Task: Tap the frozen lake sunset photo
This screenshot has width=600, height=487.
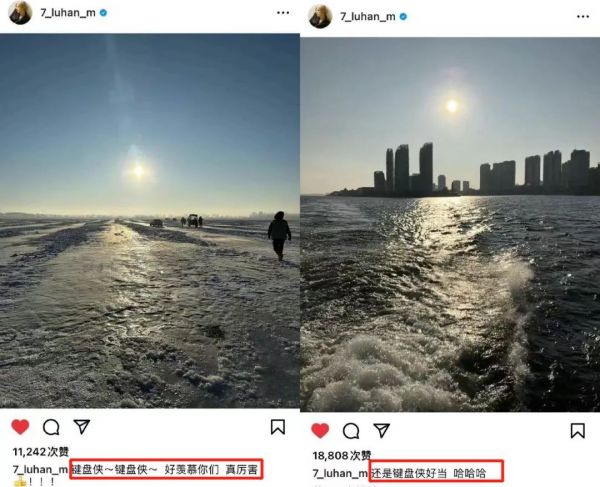Action: (150, 221)
